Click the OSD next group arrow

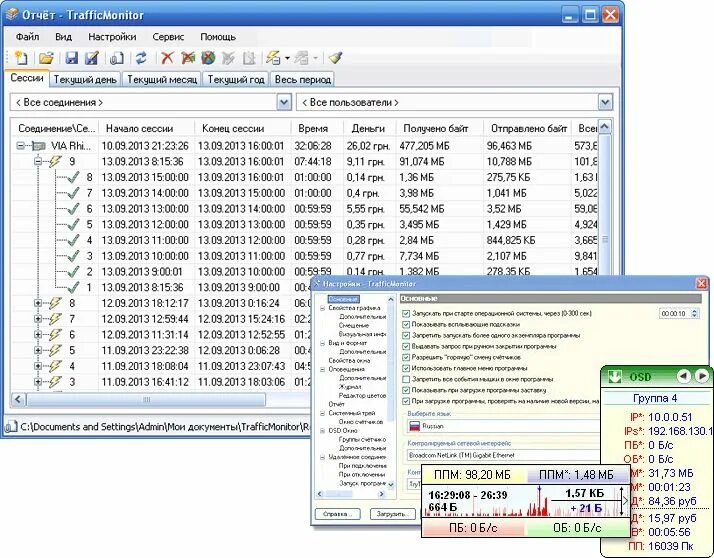tap(702, 376)
